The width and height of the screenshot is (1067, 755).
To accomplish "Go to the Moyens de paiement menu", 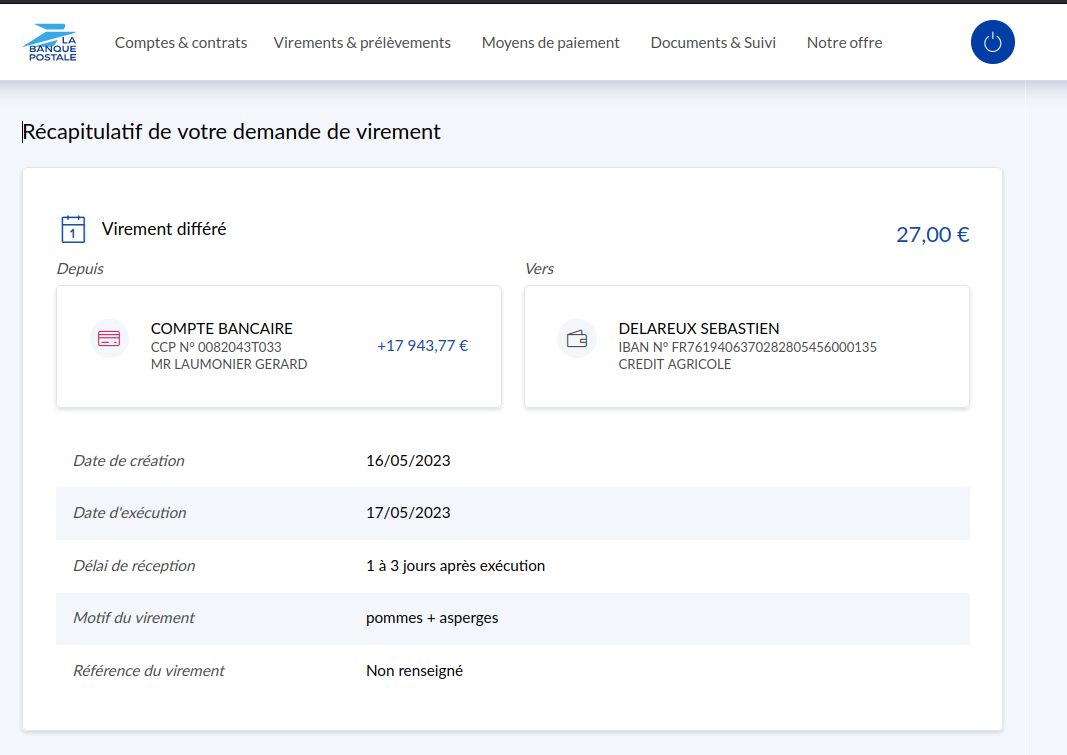I will pyautogui.click(x=551, y=43).
